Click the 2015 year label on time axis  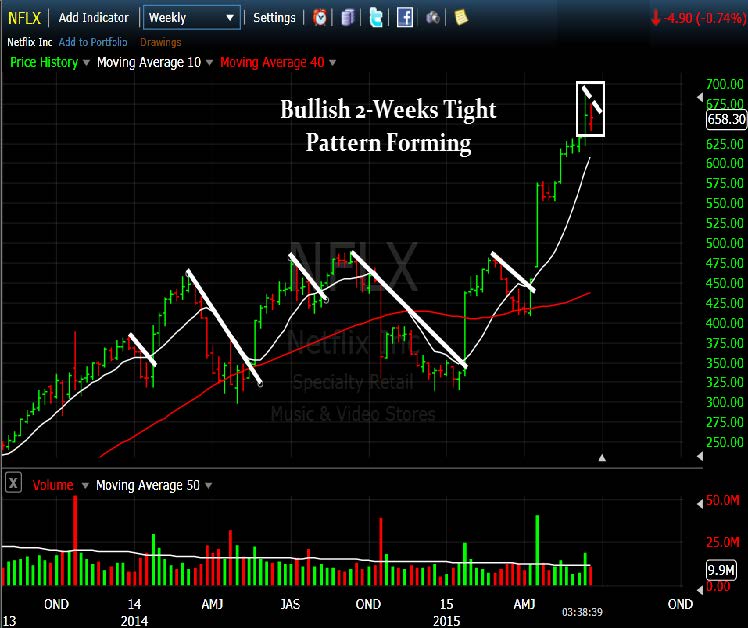point(447,621)
